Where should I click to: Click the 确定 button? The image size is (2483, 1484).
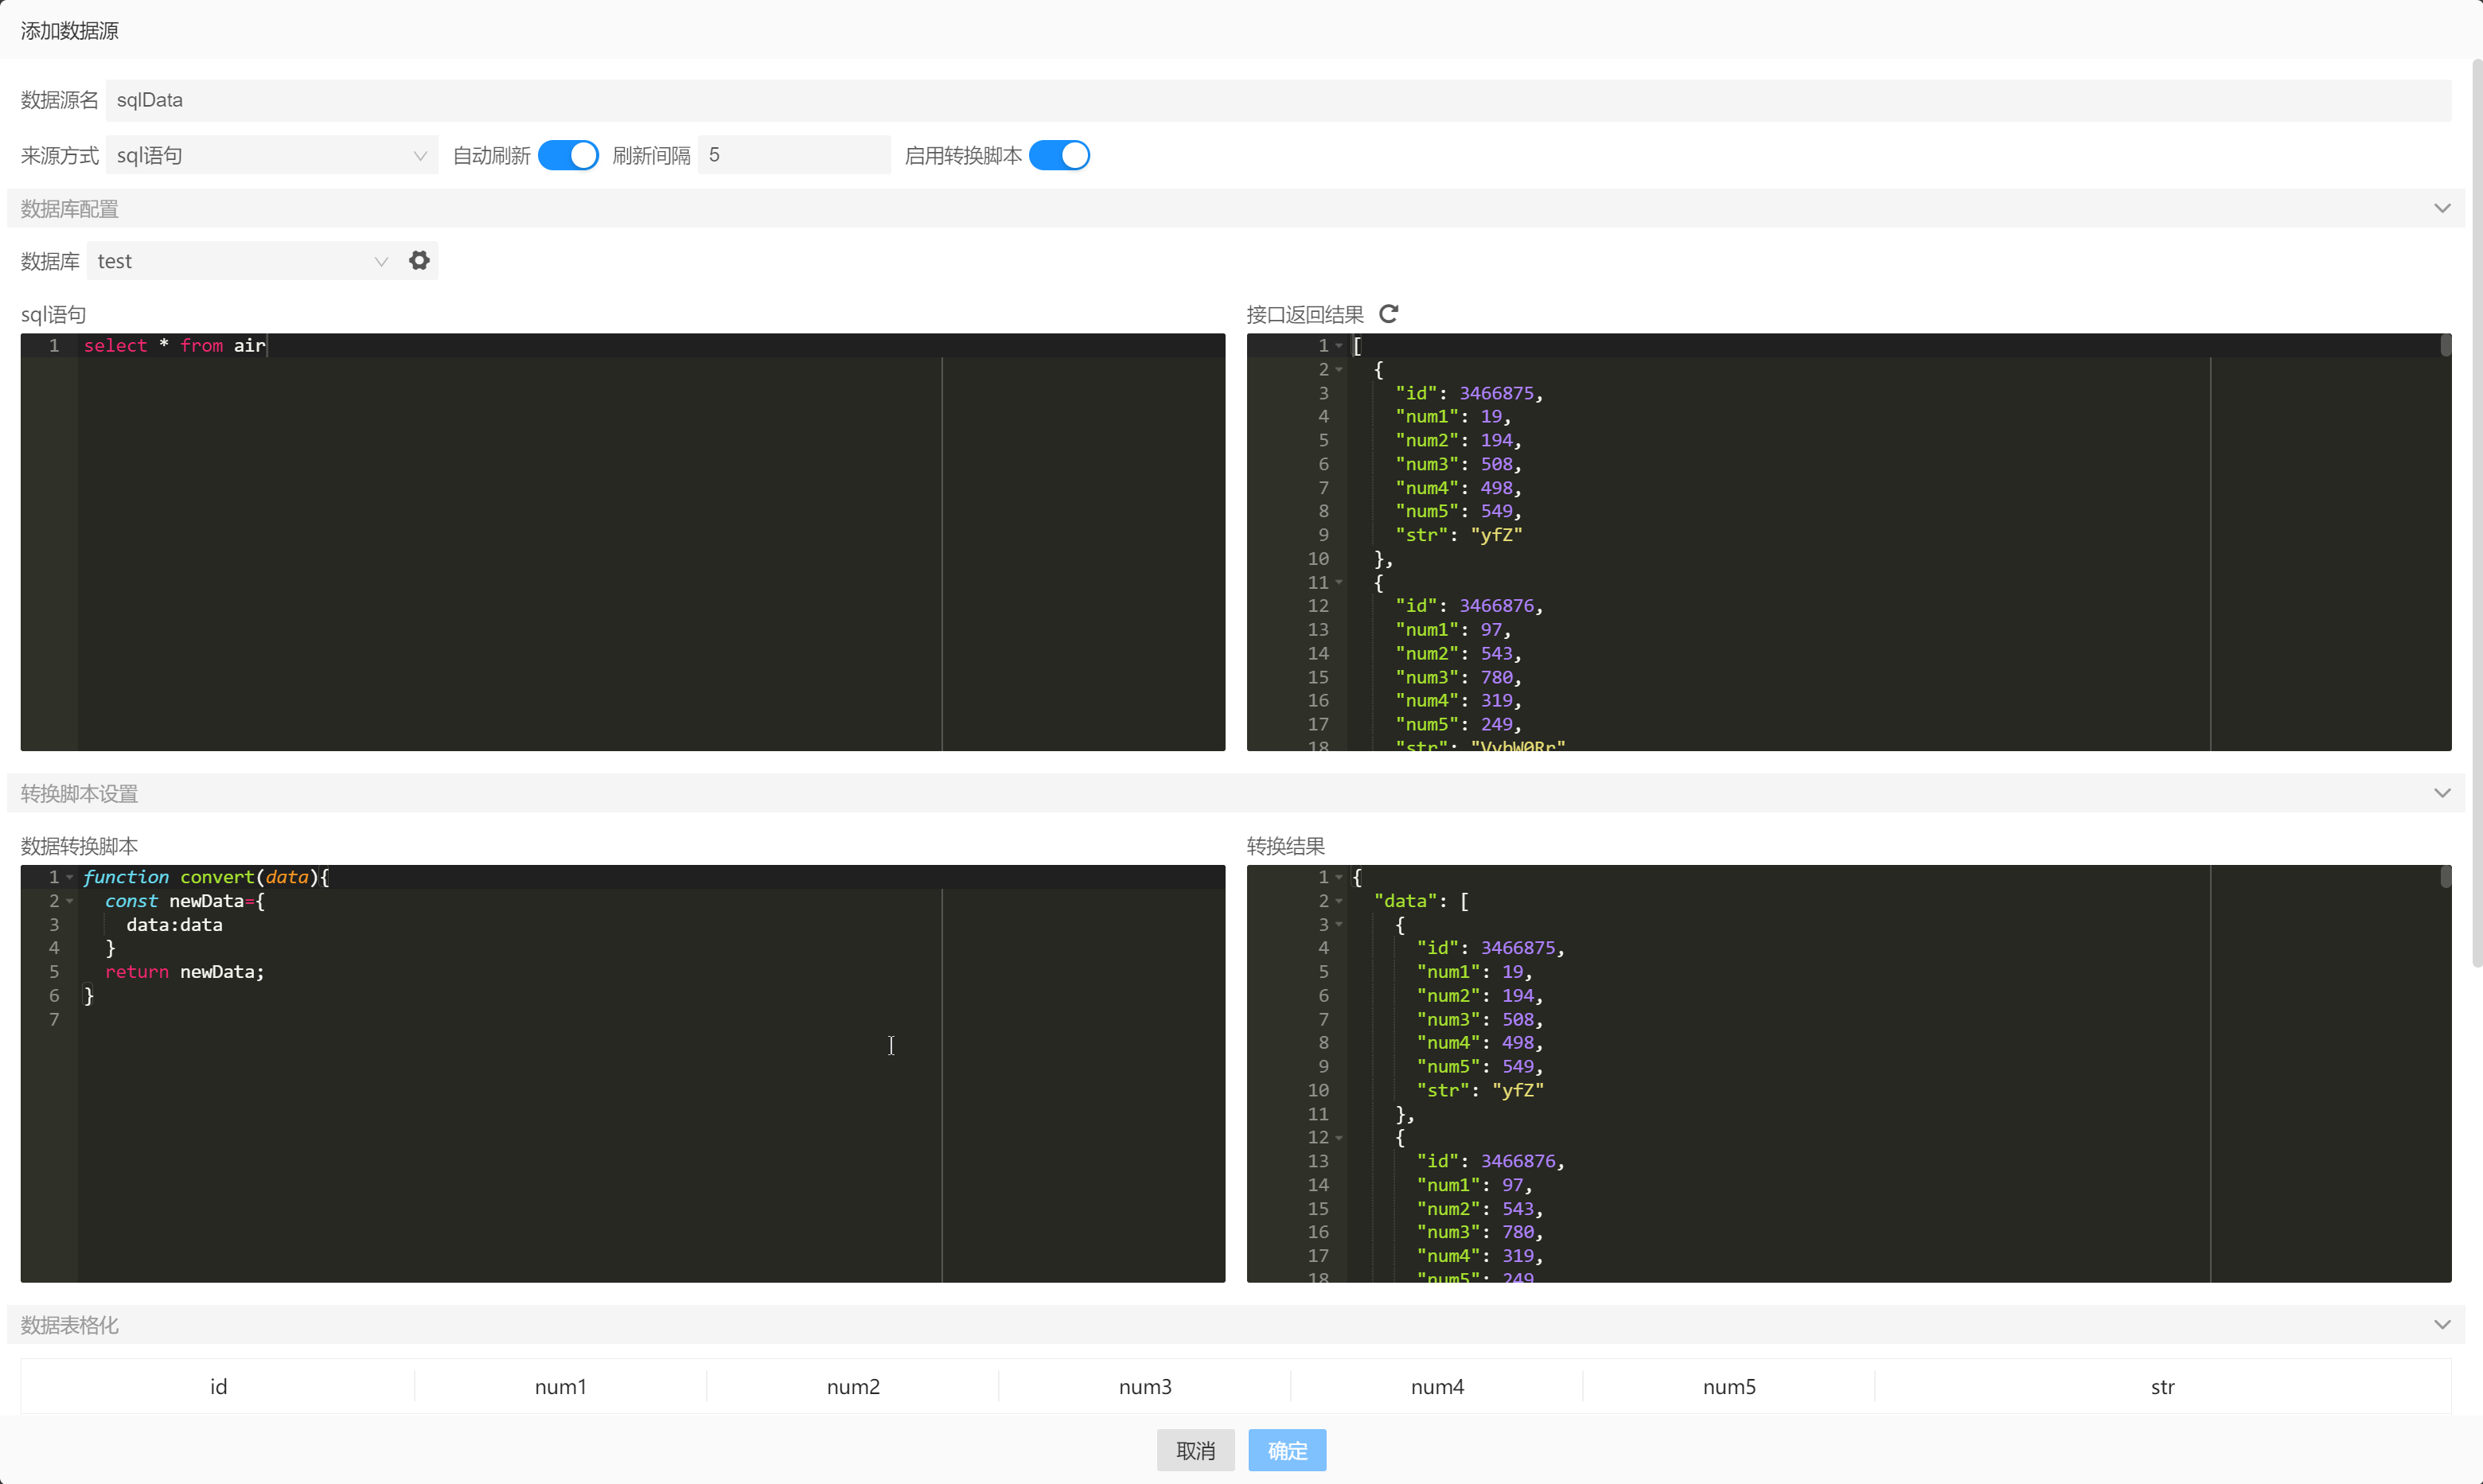[1287, 1450]
